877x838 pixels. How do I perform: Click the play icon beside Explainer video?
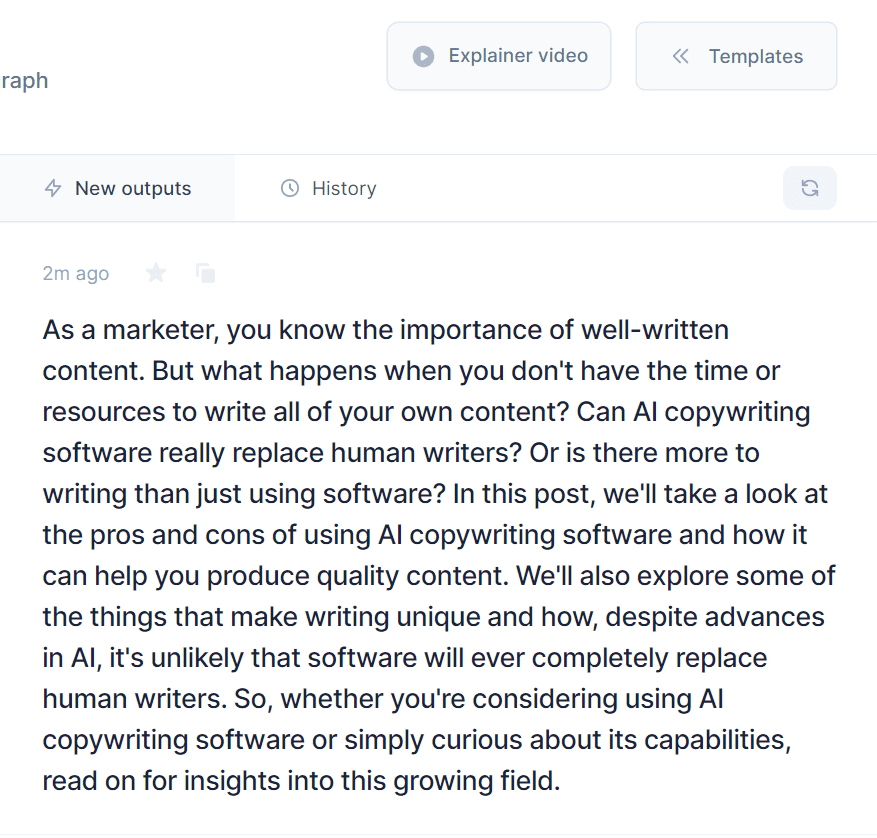point(423,57)
